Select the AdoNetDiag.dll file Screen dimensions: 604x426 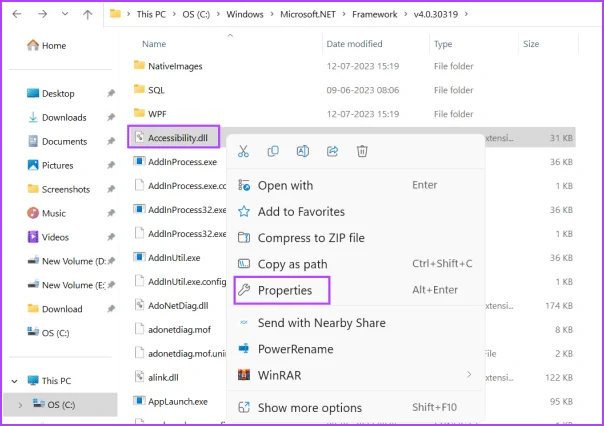coord(171,305)
